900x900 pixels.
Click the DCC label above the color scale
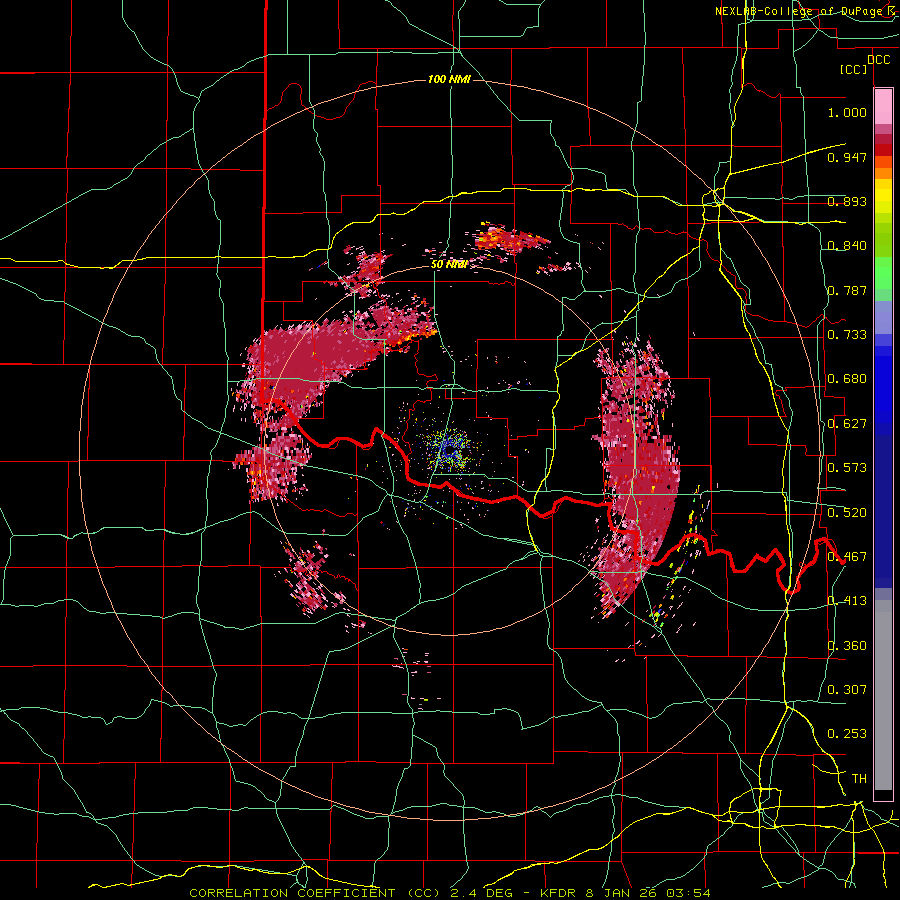(x=878, y=60)
